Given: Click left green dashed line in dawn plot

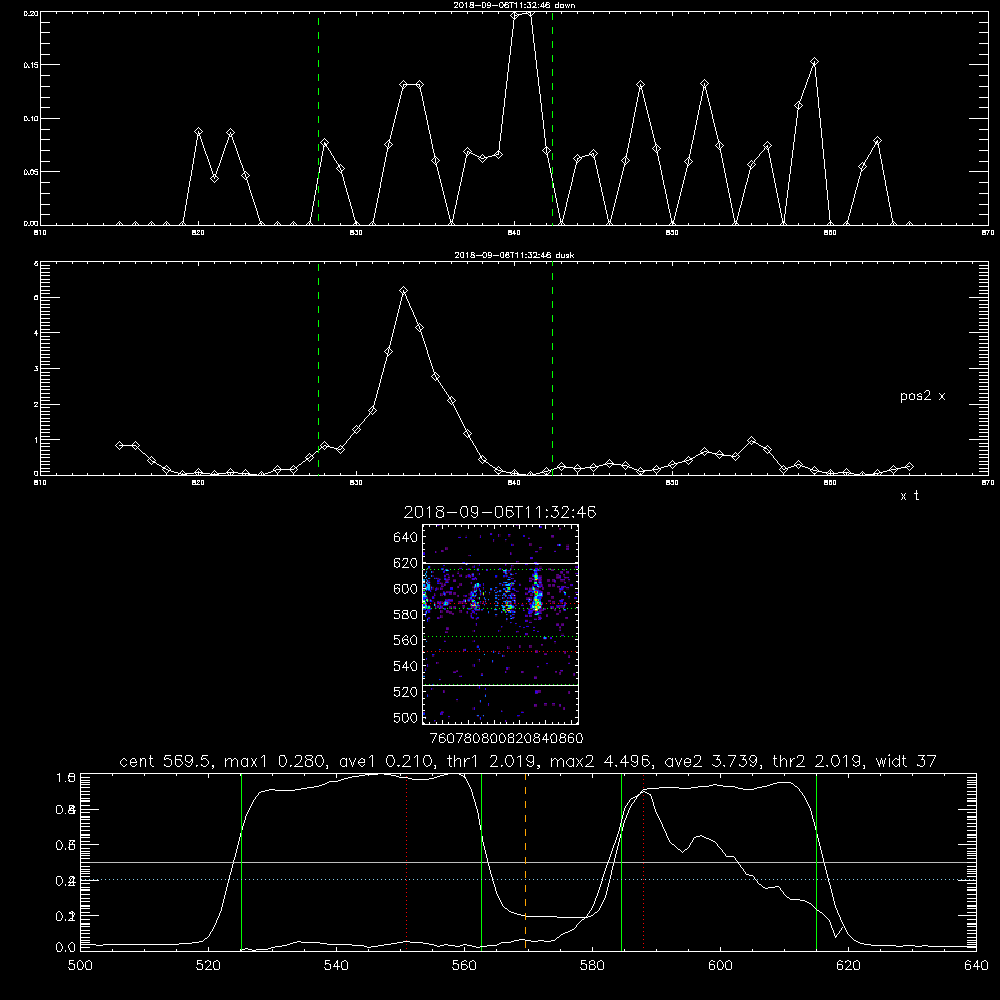Looking at the screenshot, I should (x=318, y=119).
